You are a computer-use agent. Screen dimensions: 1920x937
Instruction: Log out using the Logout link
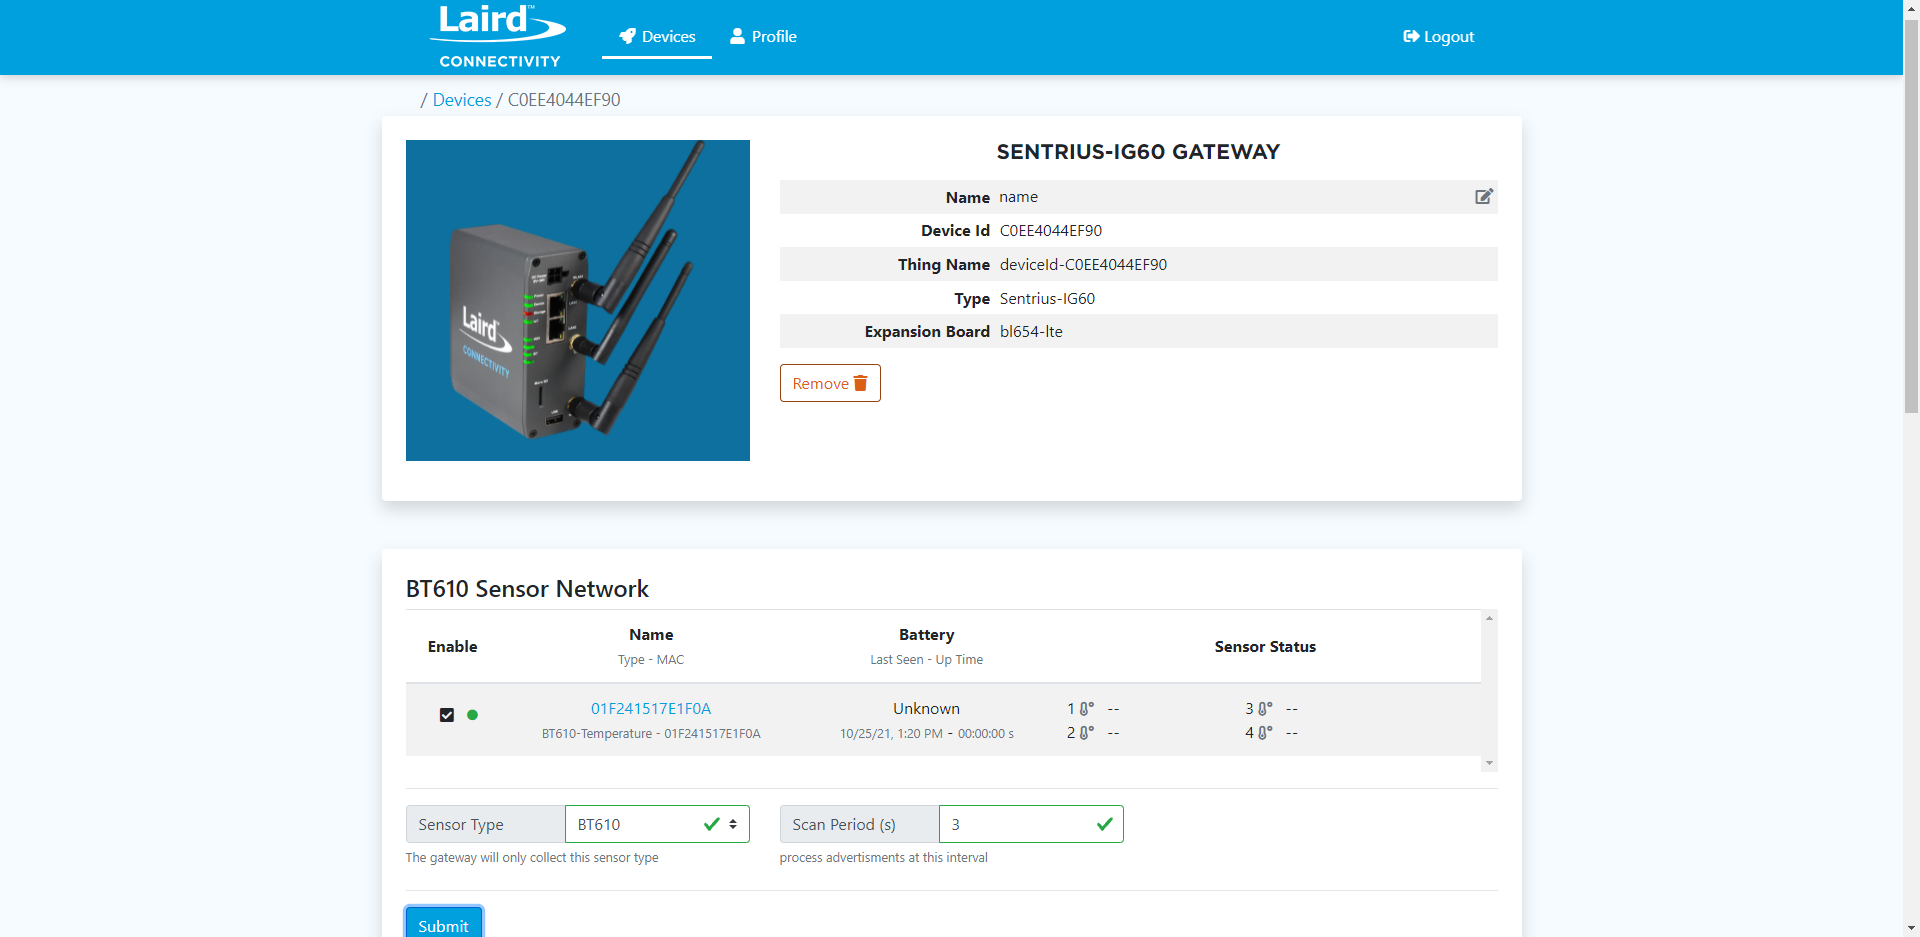point(1438,37)
